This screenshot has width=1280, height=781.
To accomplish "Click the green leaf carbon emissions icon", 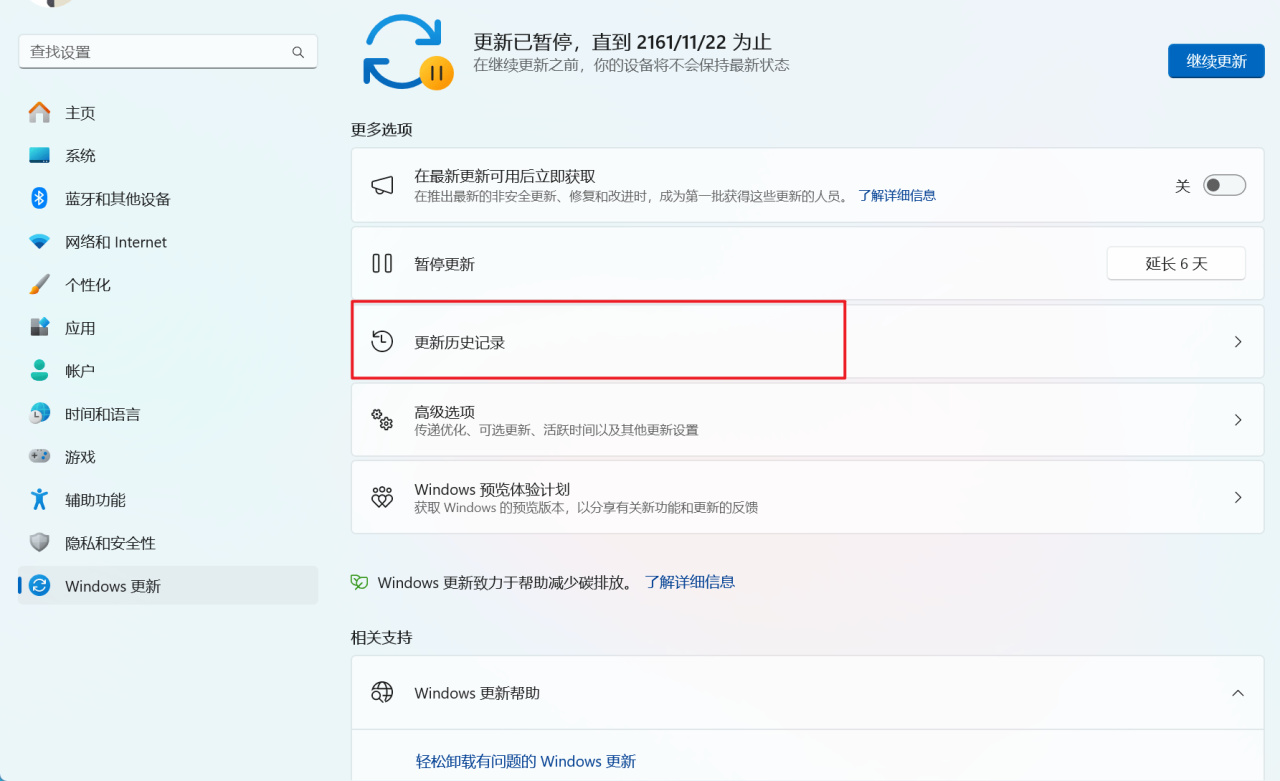I will pos(359,582).
